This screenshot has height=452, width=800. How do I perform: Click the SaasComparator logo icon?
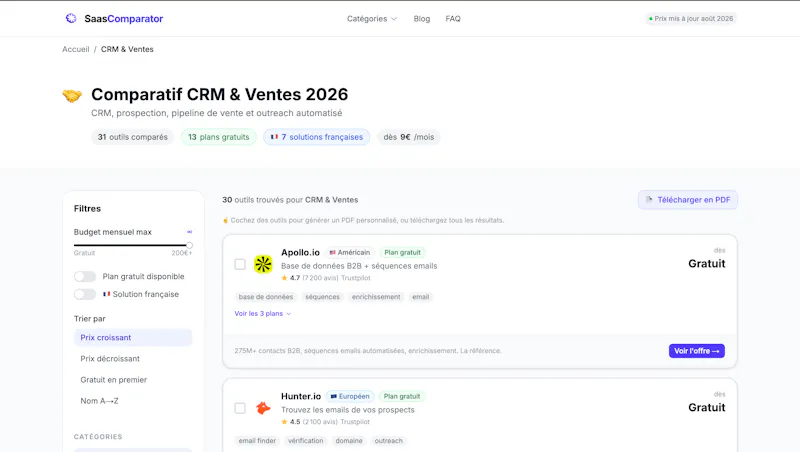(71, 18)
